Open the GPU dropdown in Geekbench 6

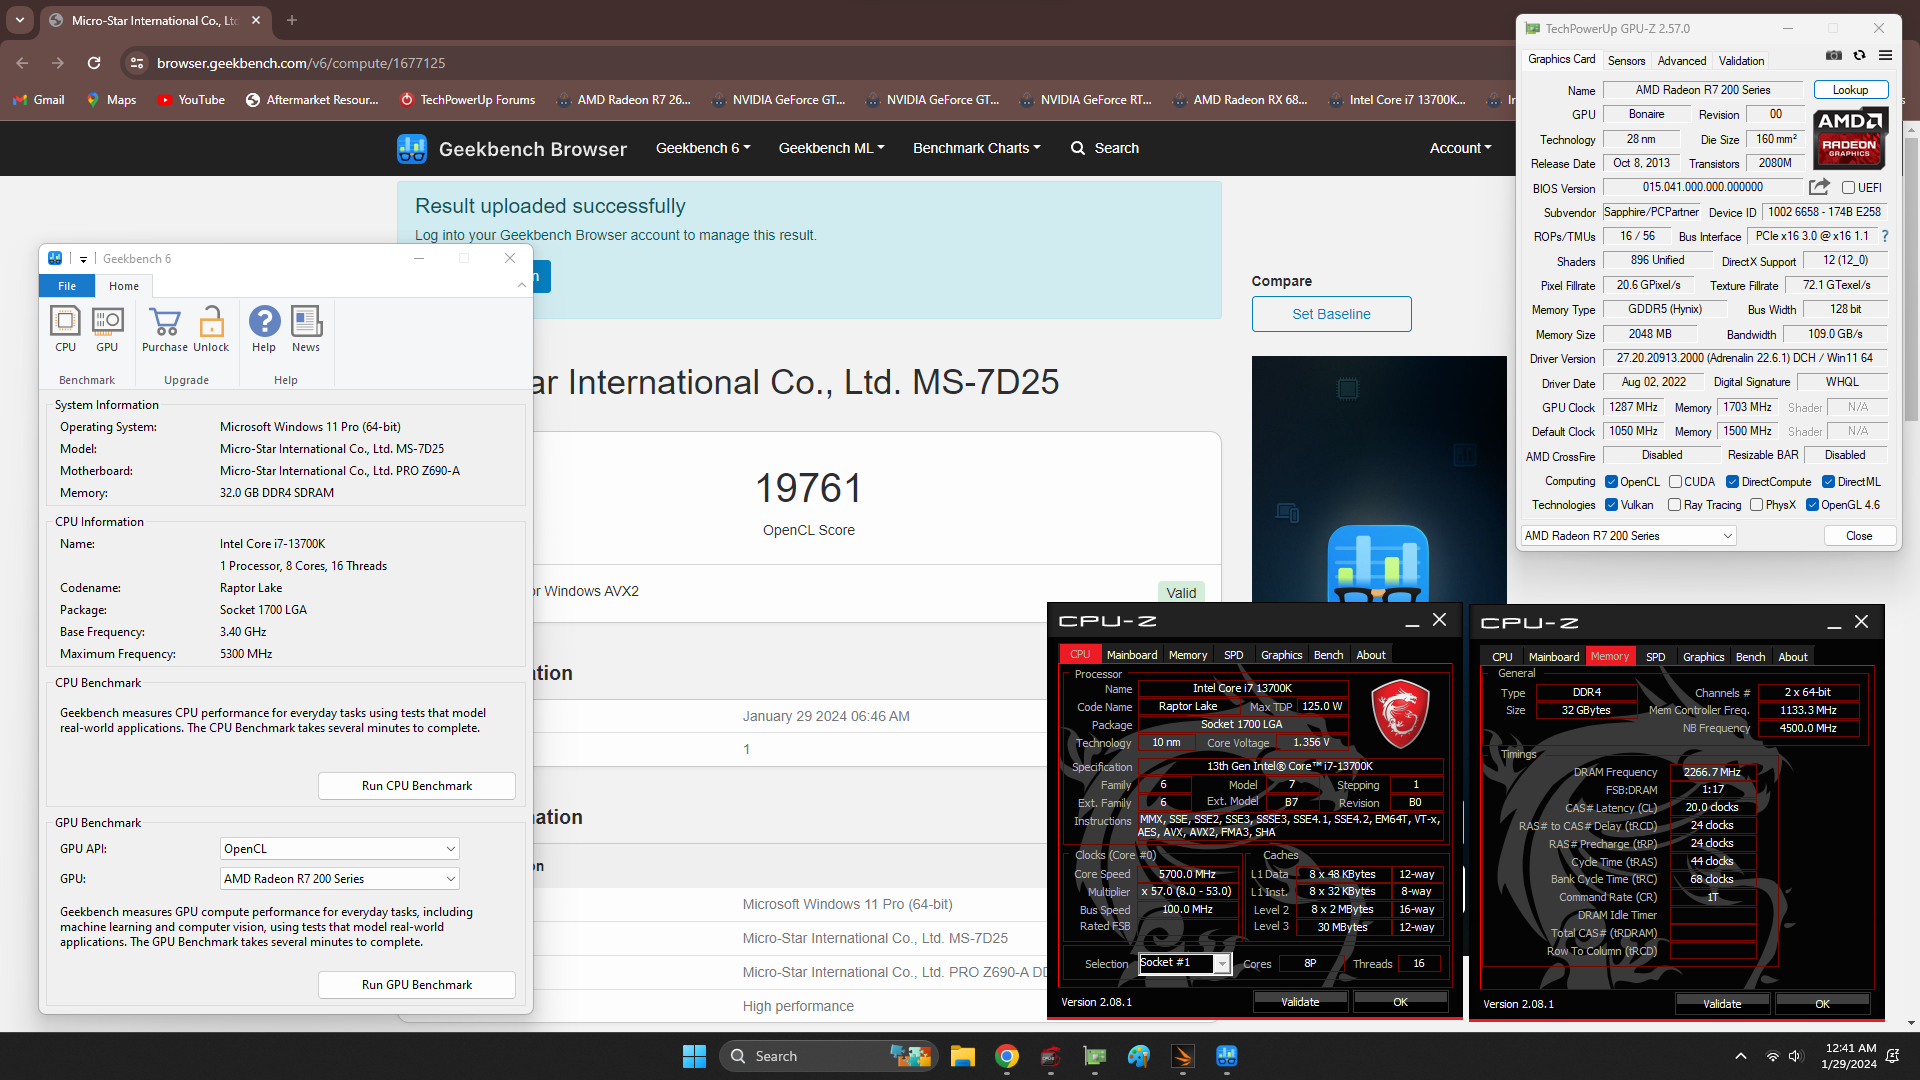(339, 879)
